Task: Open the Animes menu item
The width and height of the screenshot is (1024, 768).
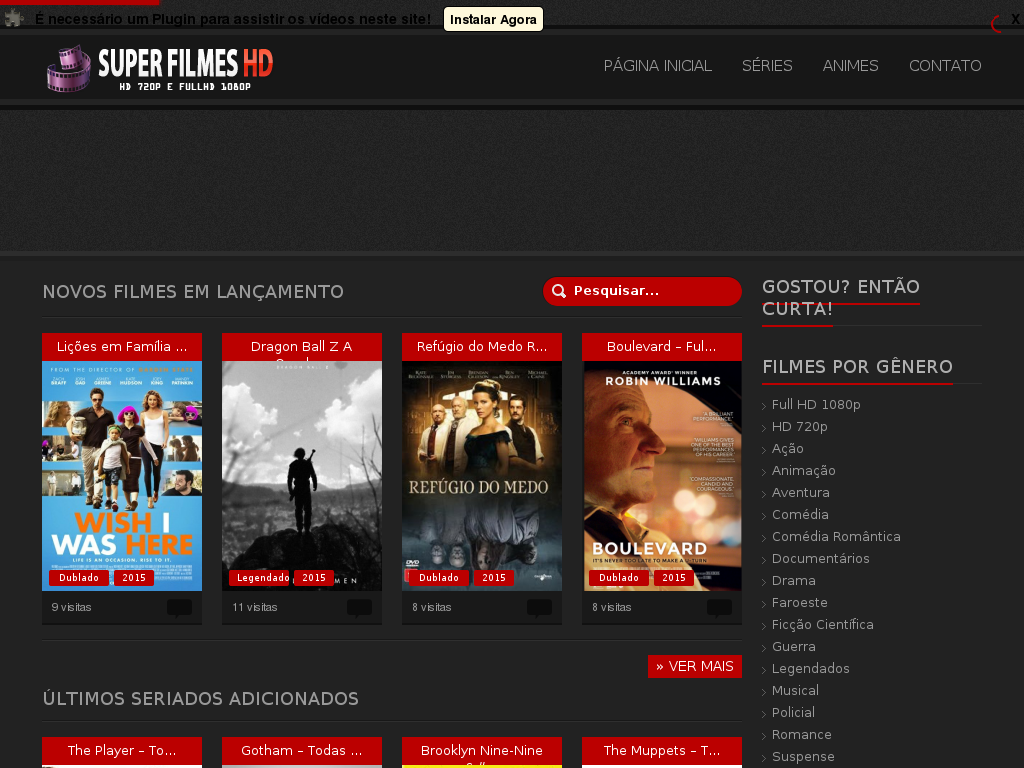Action: [850, 66]
